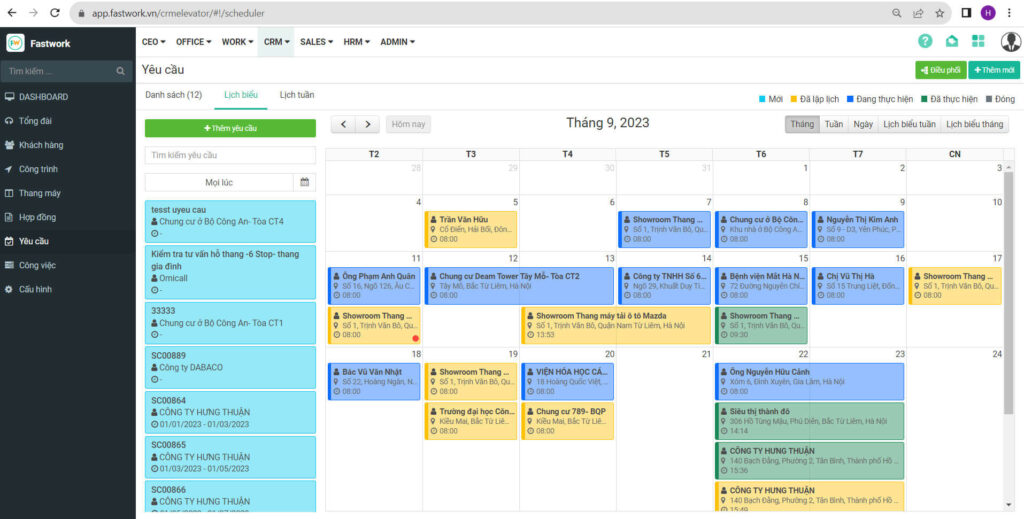Open Thang máy in the sidebar
The height and width of the screenshot is (519, 1024).
(x=33, y=193)
